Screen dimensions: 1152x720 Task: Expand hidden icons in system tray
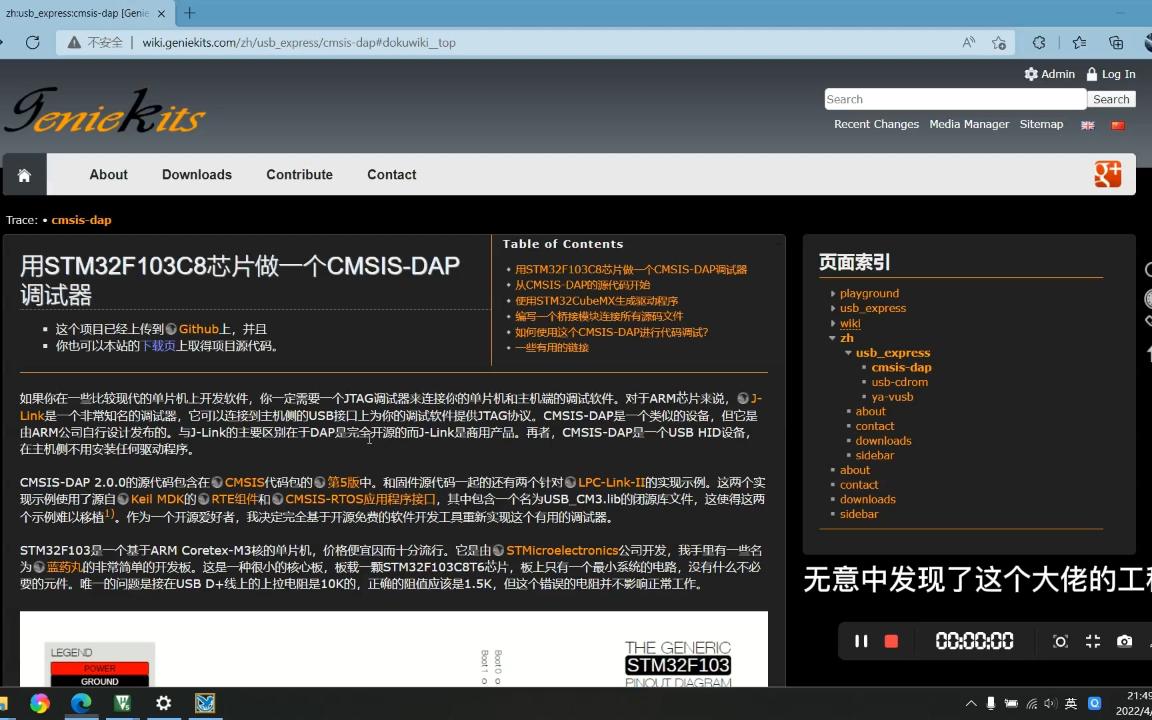[971, 703]
